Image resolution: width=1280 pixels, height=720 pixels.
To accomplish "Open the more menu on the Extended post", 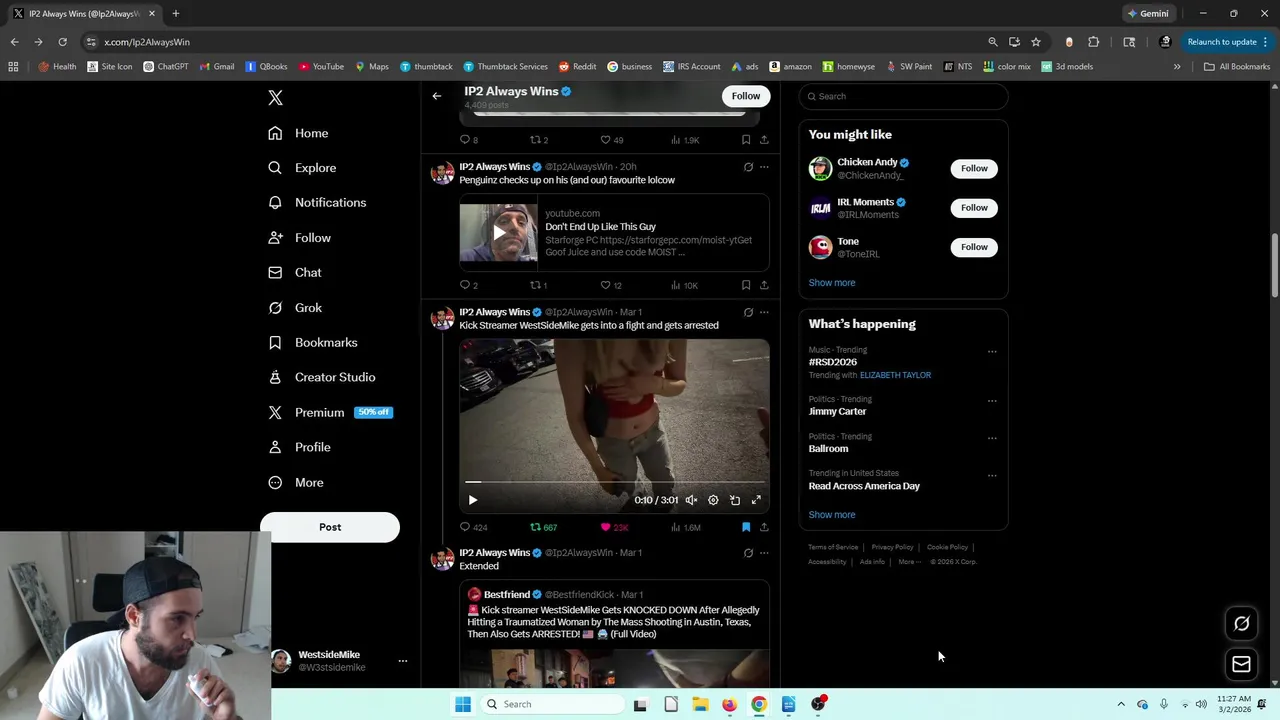I will pos(764,553).
